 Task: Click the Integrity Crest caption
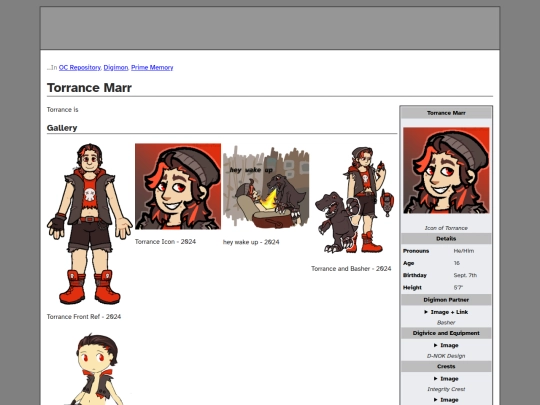tap(446, 389)
